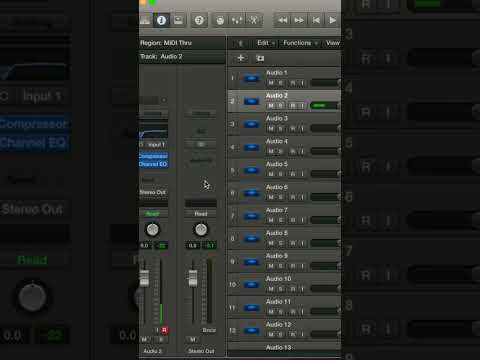The image size is (480, 360).
Task: Open the Library panel icon
Action: click(145, 21)
